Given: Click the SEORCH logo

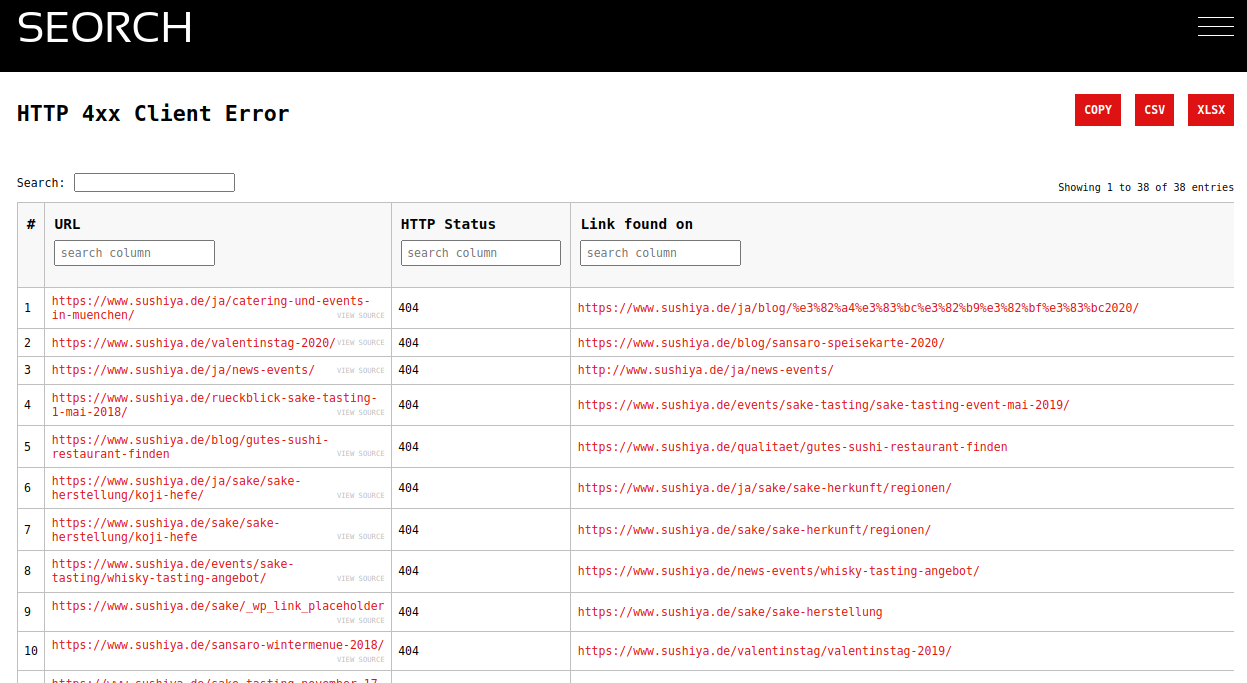Looking at the screenshot, I should click(x=104, y=27).
